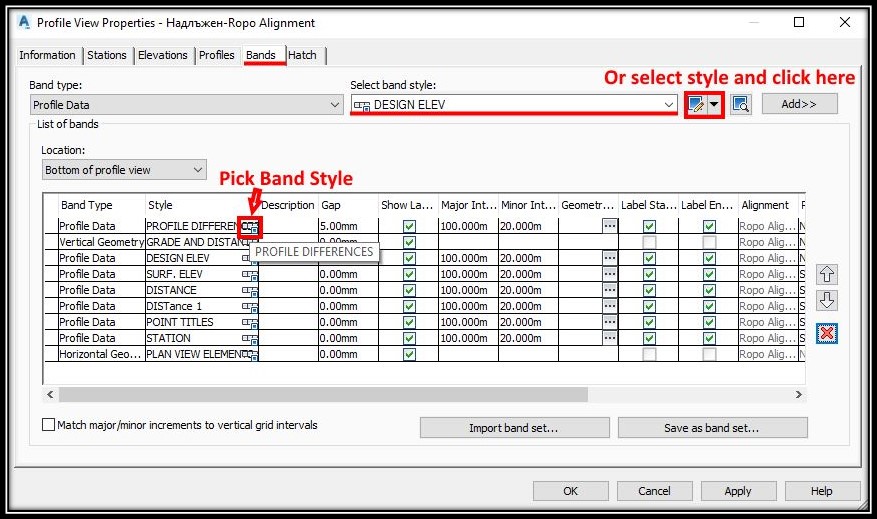Screen dimensions: 877x519
Task: Open the edit style dropdown arrow
Action: click(x=714, y=105)
